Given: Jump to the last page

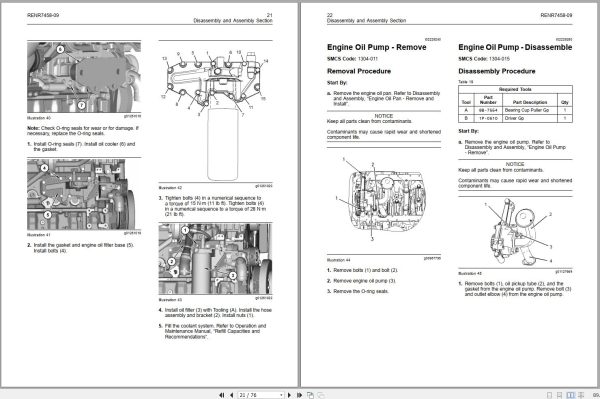Looking at the screenshot, I should point(300,395).
